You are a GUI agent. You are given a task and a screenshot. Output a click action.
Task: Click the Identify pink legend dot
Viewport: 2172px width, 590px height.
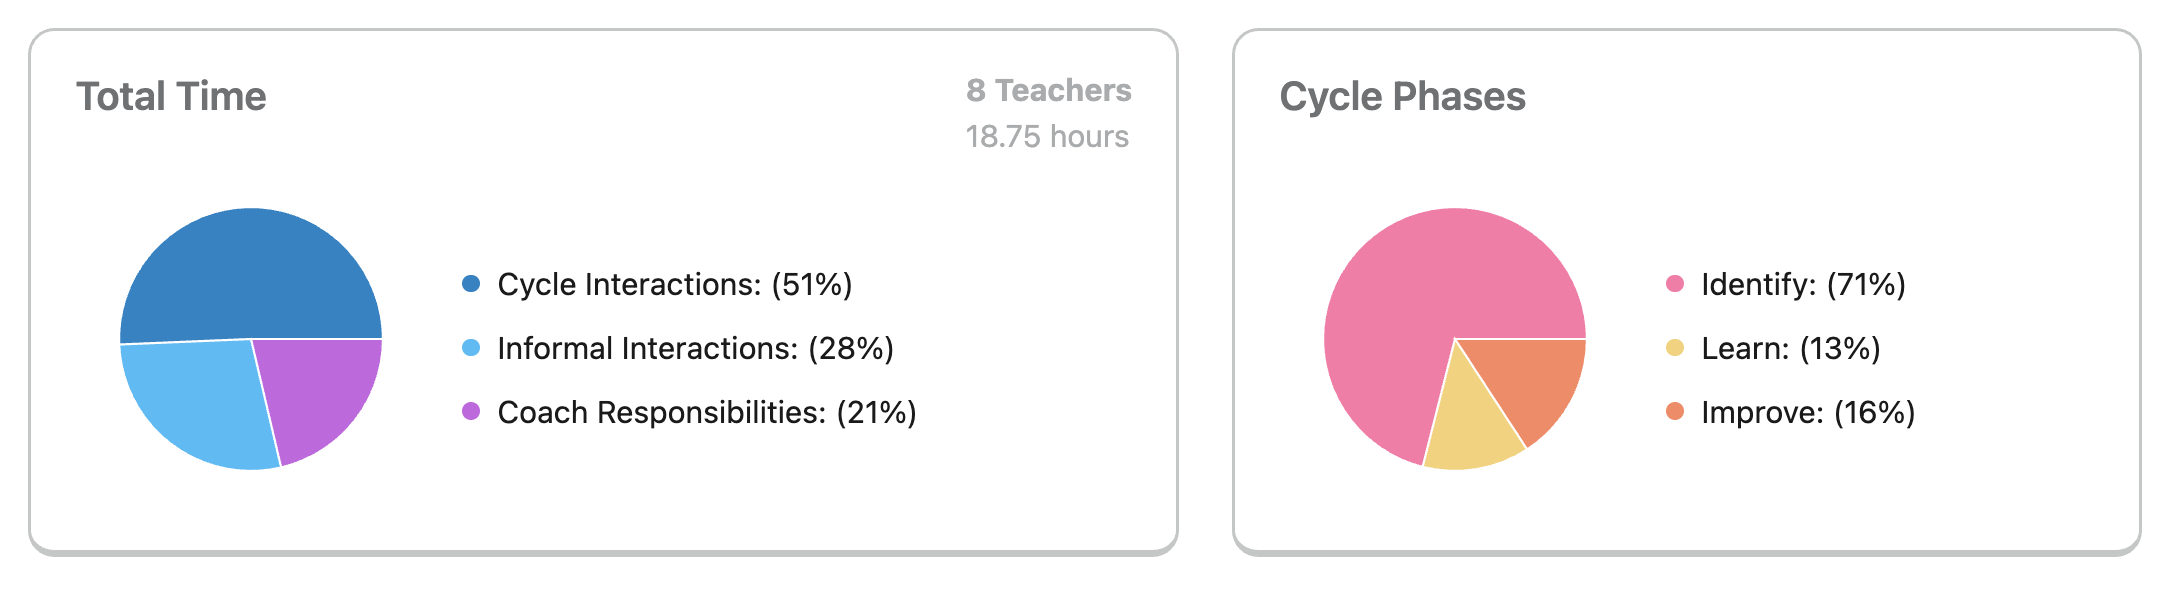coord(1675,284)
